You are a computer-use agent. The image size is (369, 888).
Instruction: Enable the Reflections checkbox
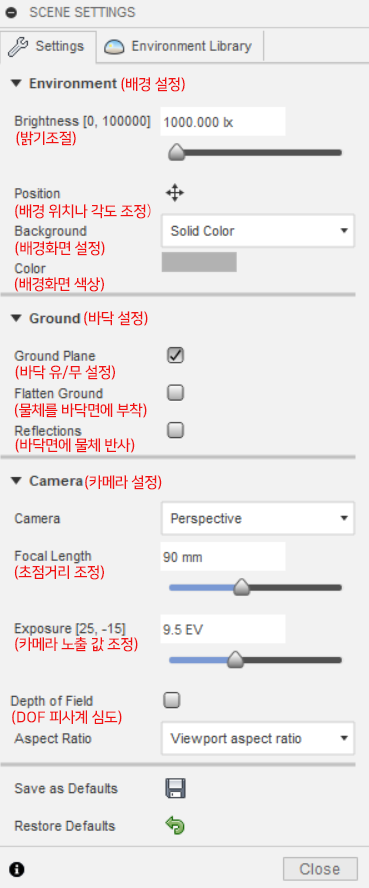[x=175, y=430]
